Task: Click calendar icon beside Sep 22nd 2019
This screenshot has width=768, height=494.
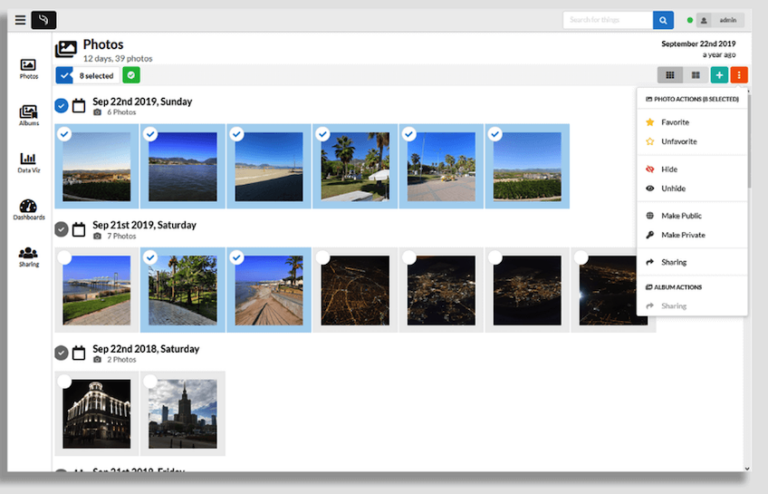Action: [x=79, y=105]
